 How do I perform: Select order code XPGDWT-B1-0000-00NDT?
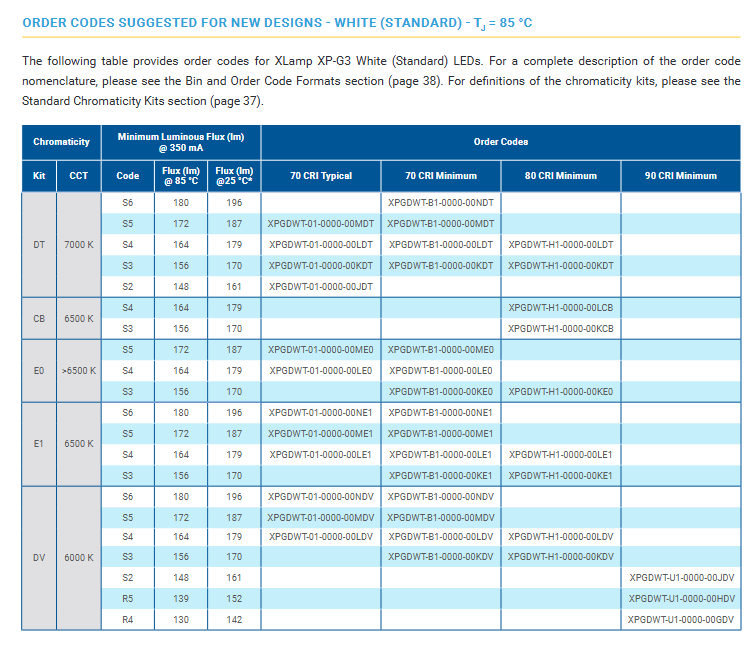pyautogui.click(x=441, y=202)
